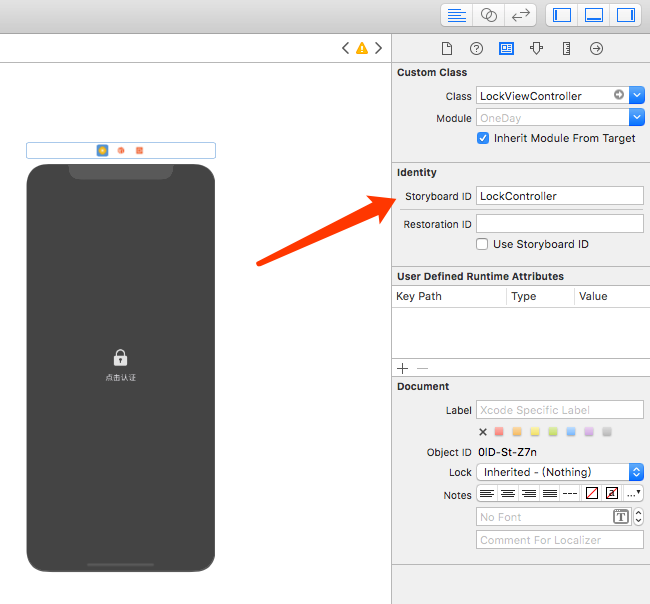Click the Object ID value 0lD-St-Z7n
The height and width of the screenshot is (604, 650).
[507, 452]
